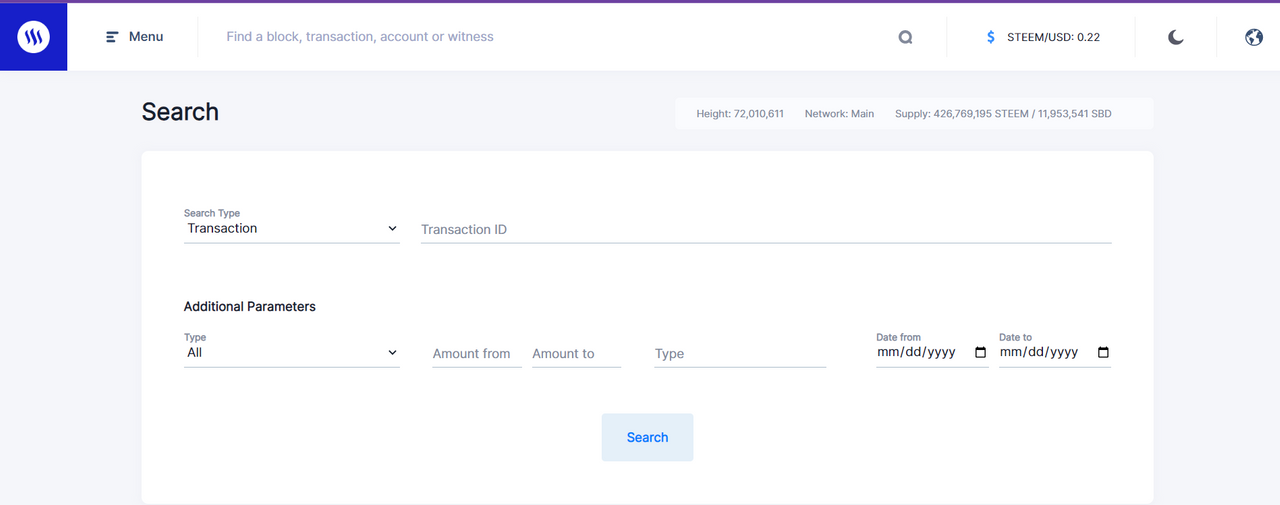Click the Search page heading

pos(180,112)
